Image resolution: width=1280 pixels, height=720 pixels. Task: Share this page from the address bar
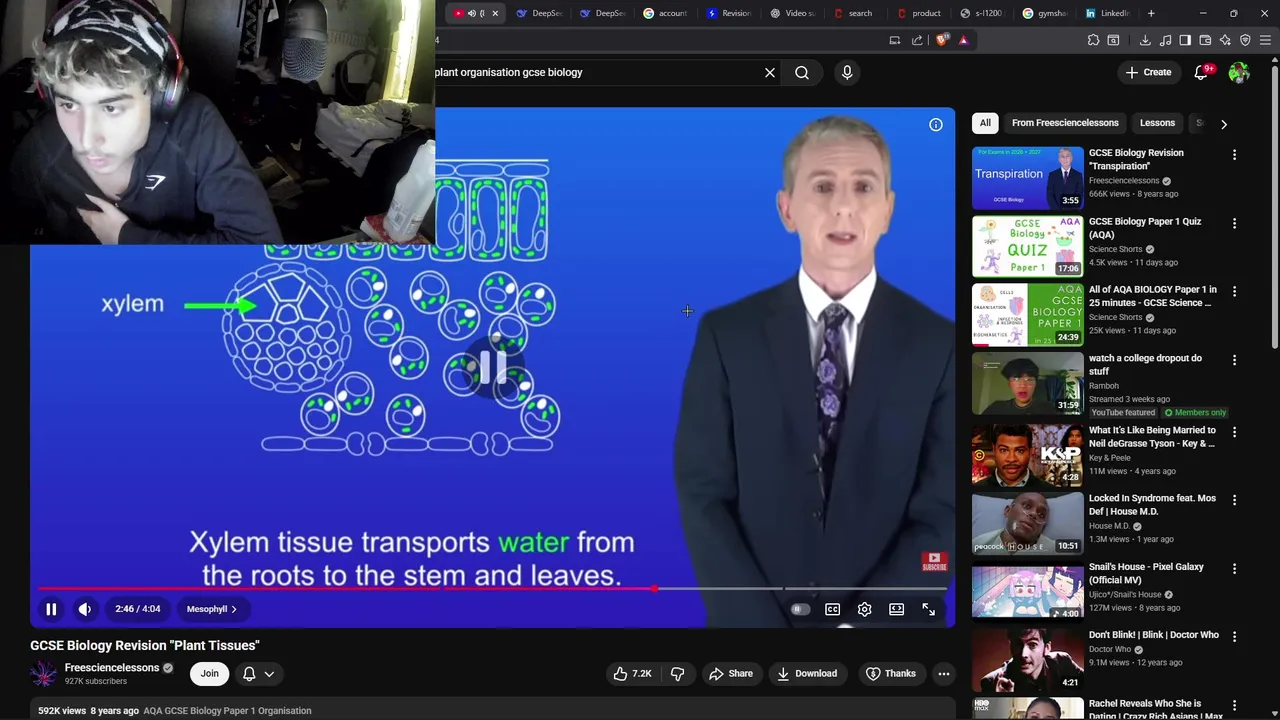(917, 40)
